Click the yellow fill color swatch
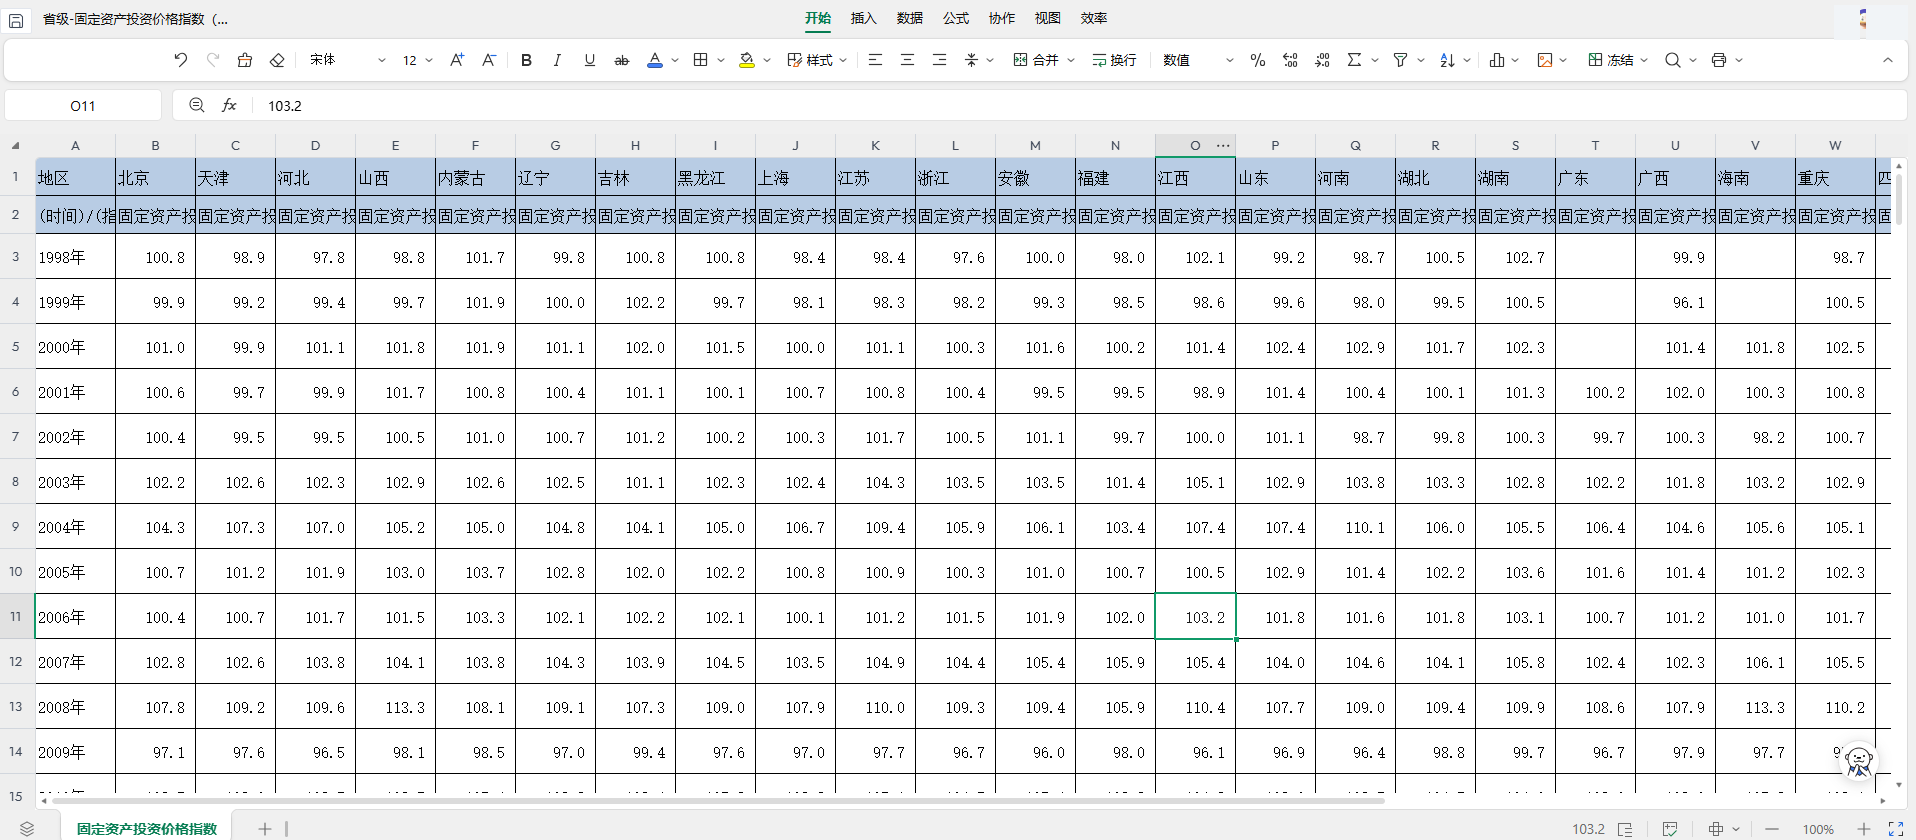Screen dimensions: 1916x840 [746, 60]
